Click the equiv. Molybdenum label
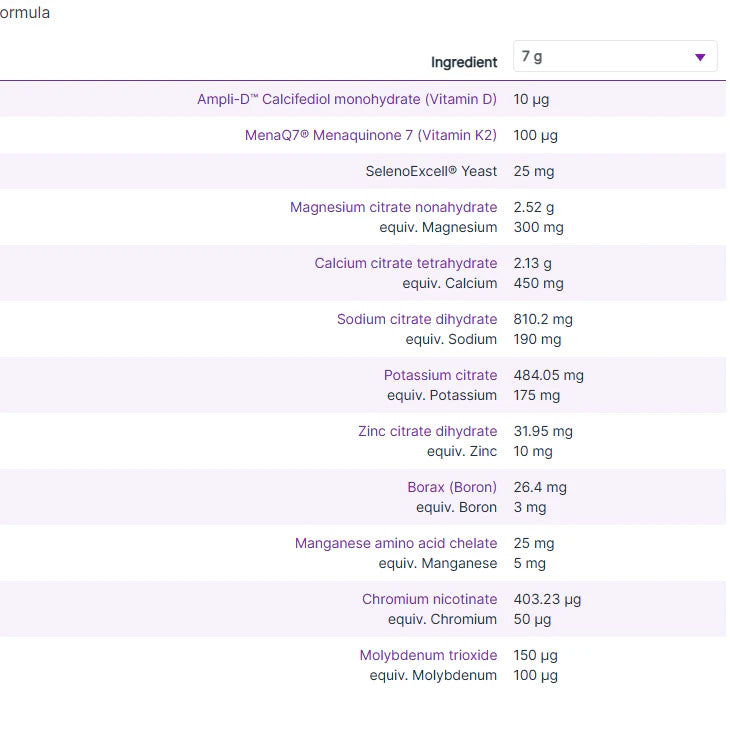 coord(433,675)
